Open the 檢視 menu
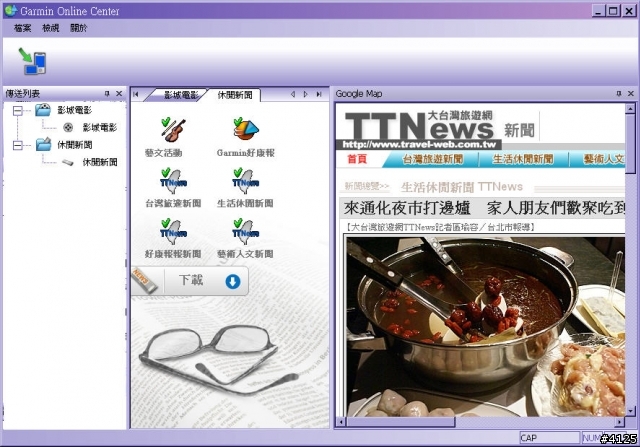The width and height of the screenshot is (640, 447). pos(51,28)
